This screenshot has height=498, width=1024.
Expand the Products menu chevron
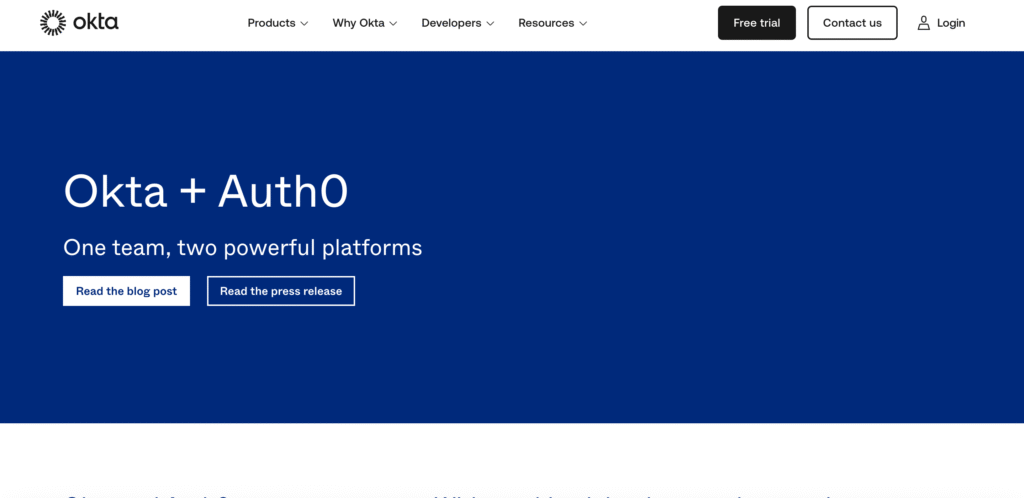[304, 23]
